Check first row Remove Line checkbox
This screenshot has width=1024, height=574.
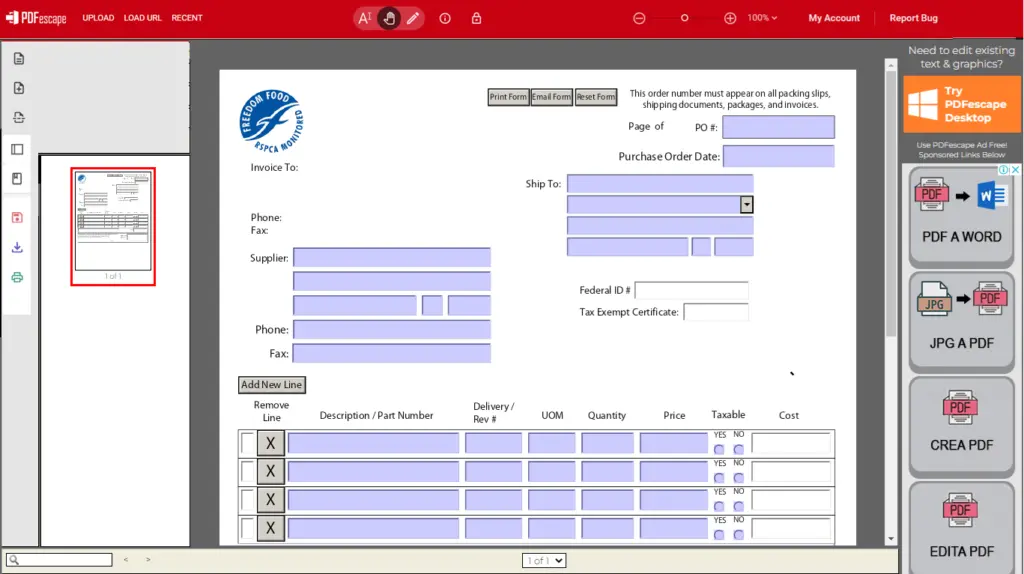(248, 443)
